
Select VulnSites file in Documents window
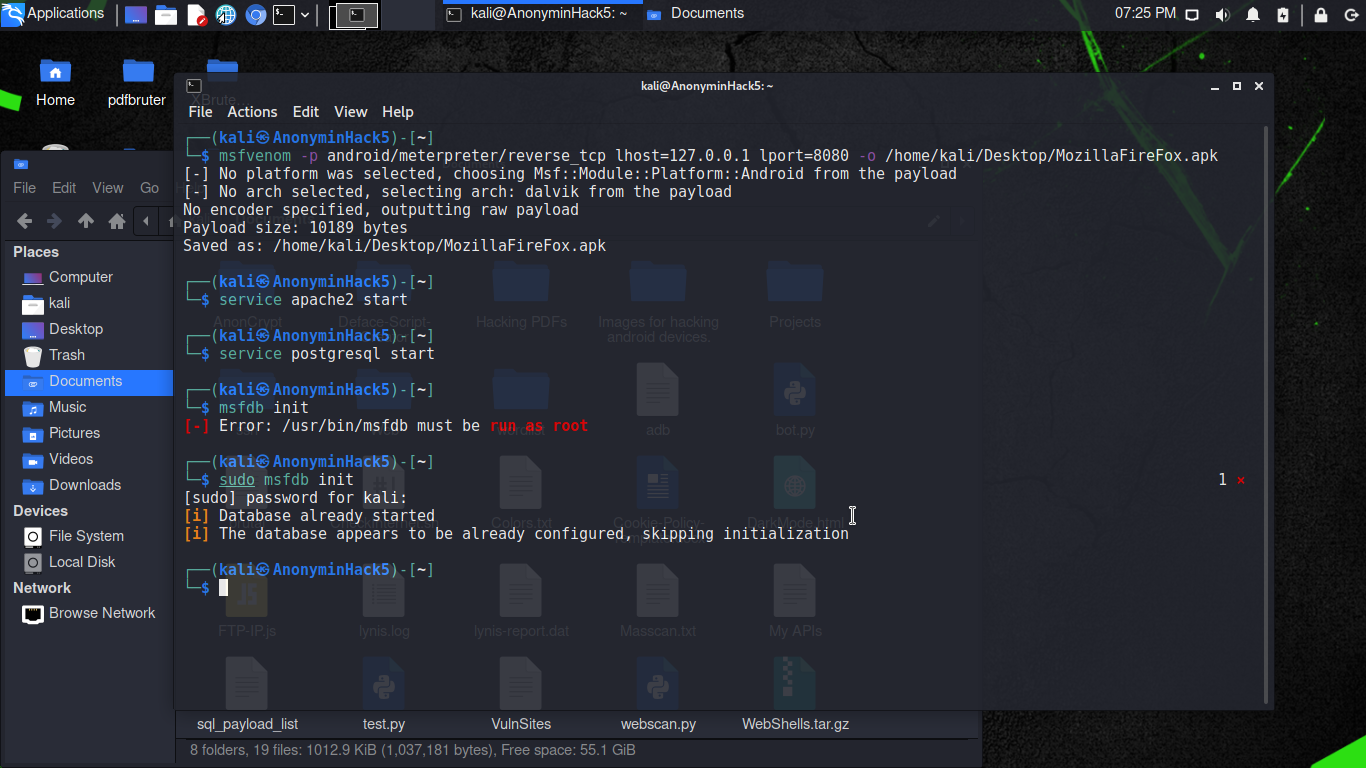point(521,724)
